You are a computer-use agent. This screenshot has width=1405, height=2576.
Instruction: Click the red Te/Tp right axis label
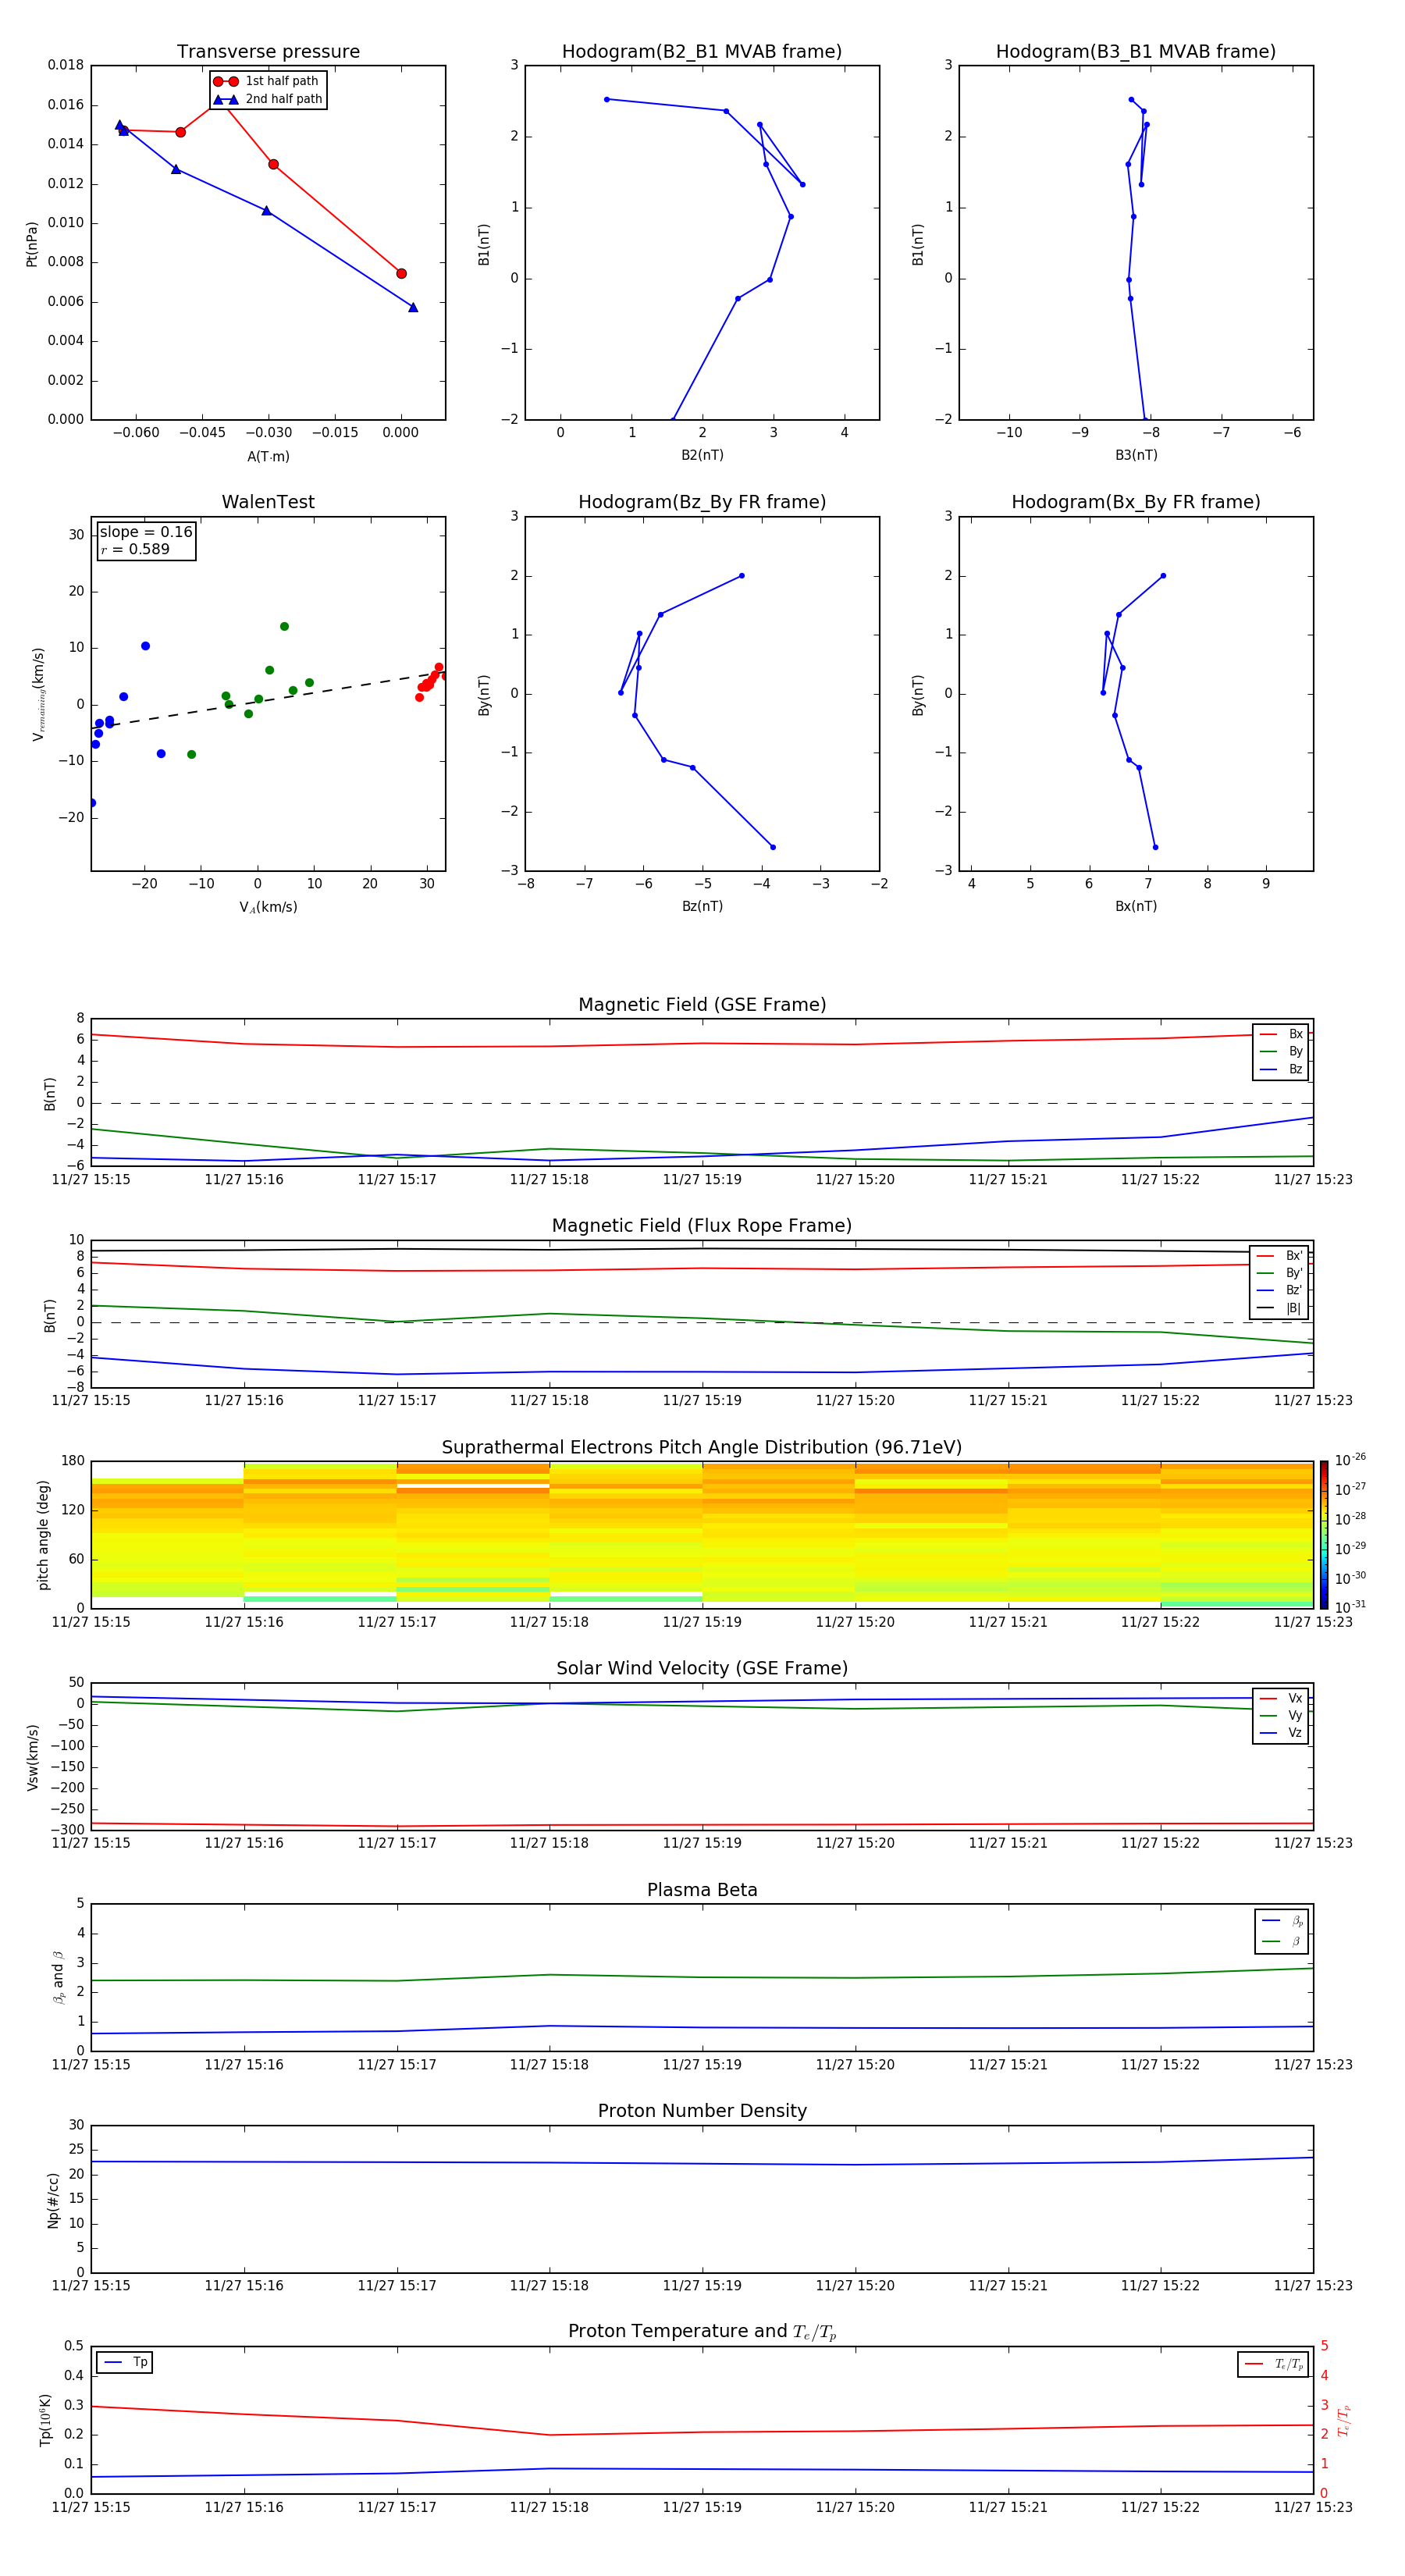pos(1343,2420)
